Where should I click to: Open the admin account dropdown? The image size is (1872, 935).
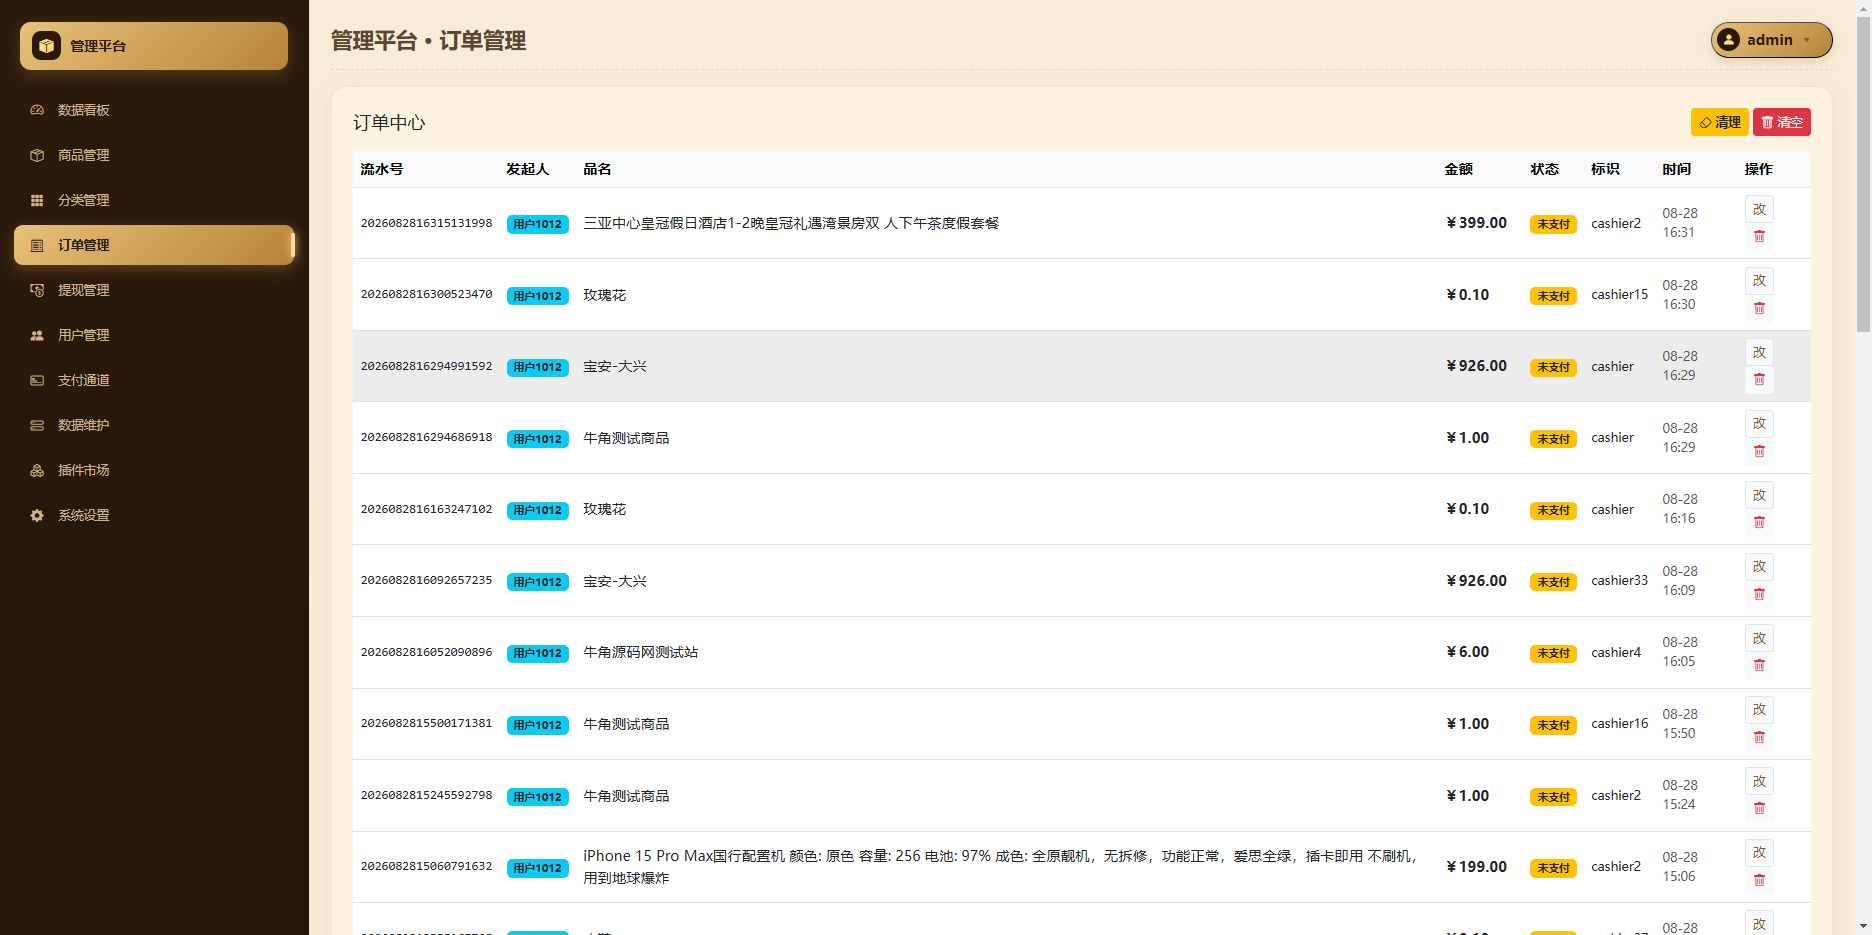1771,40
